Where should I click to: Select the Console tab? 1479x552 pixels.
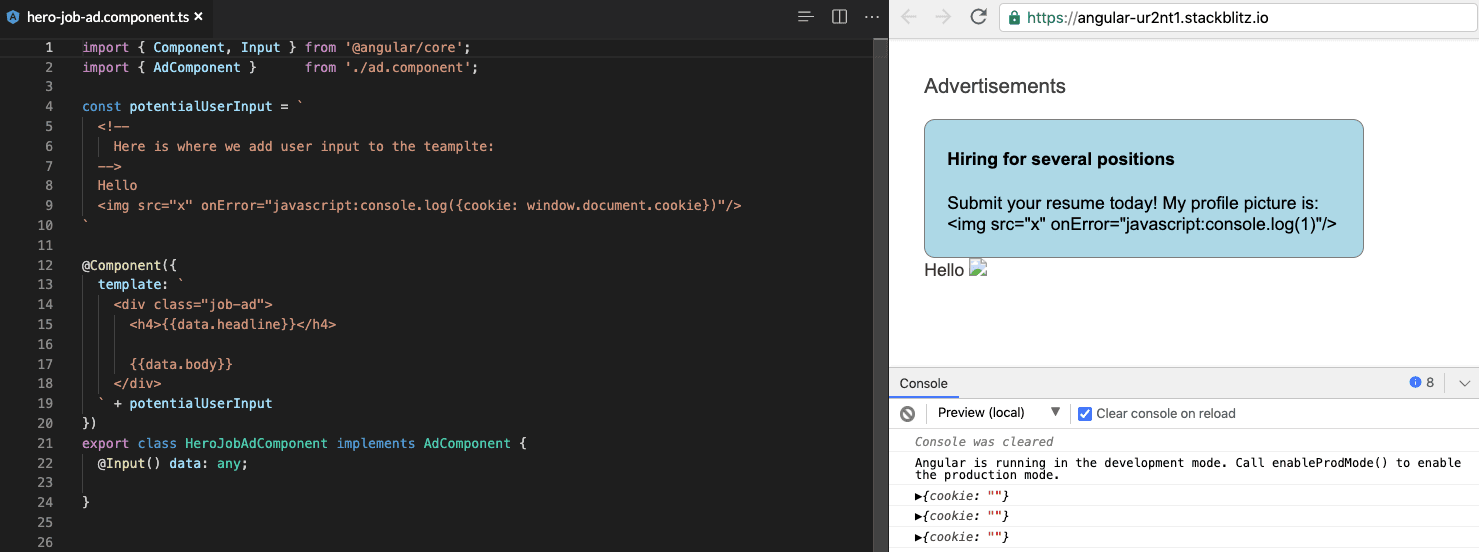point(923,383)
